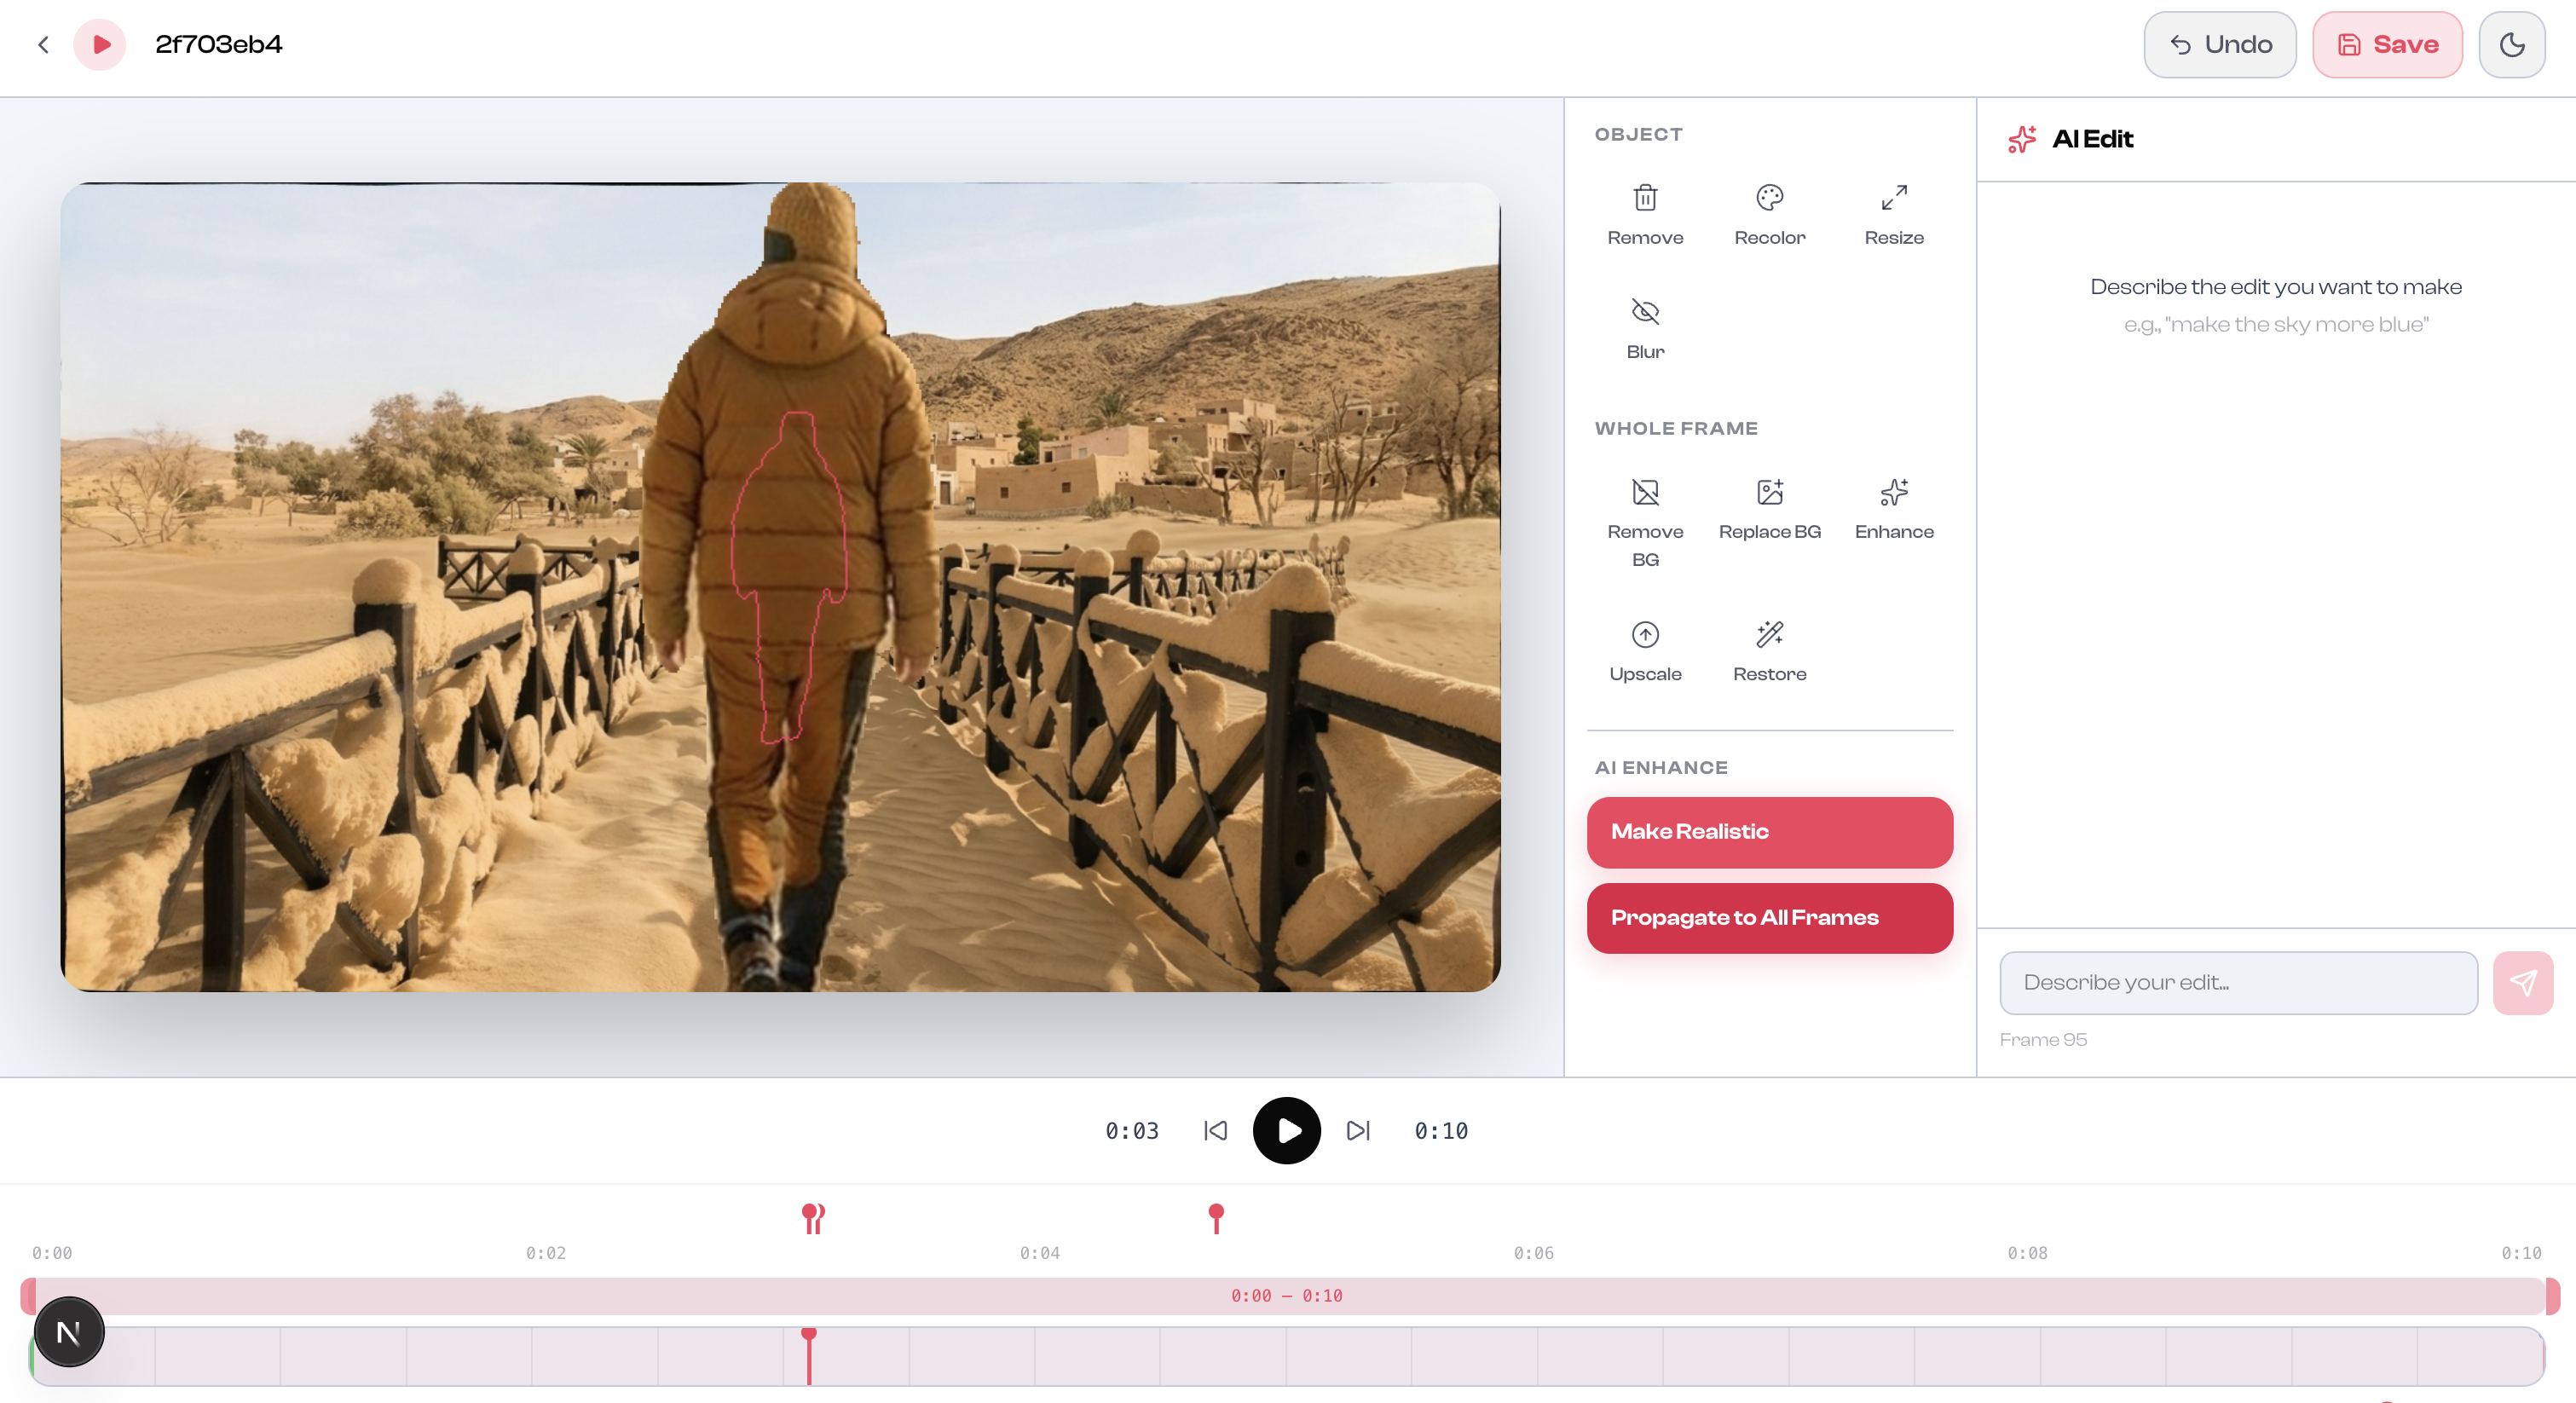Undo the last edit
Image resolution: width=2576 pixels, height=1403 pixels.
2219,45
